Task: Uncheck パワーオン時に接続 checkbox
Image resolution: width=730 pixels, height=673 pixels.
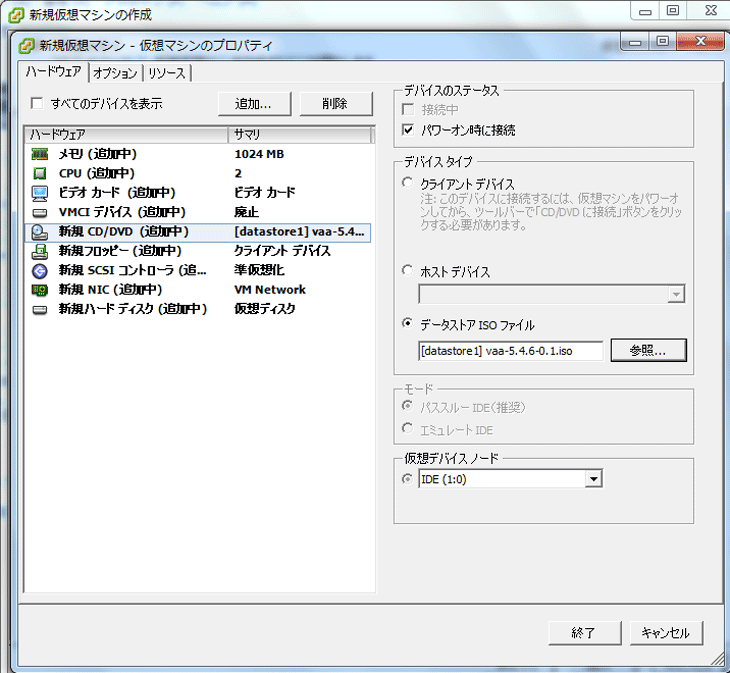Action: (x=408, y=130)
